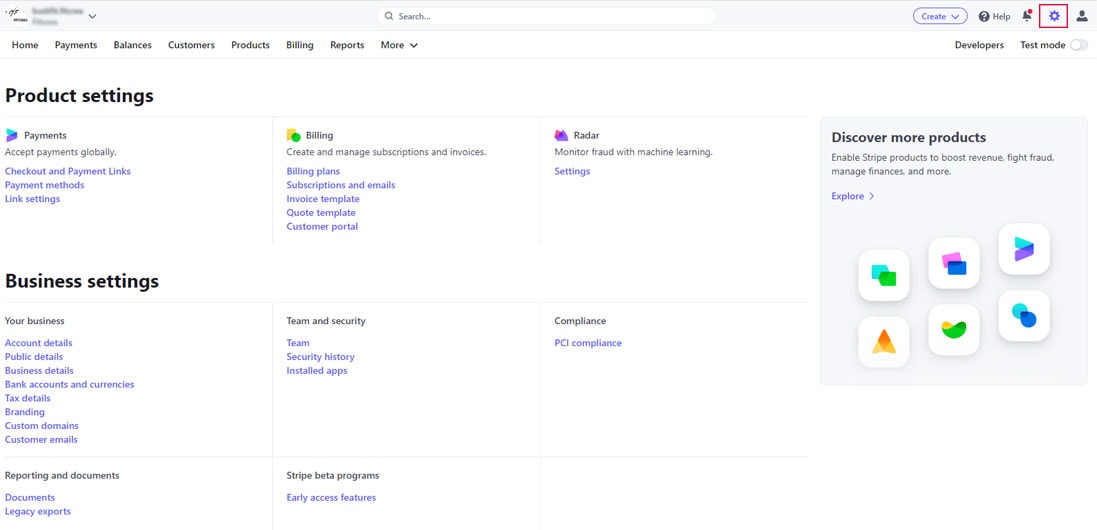
Task: Open Bank accounts and currencies link
Action: (69, 385)
